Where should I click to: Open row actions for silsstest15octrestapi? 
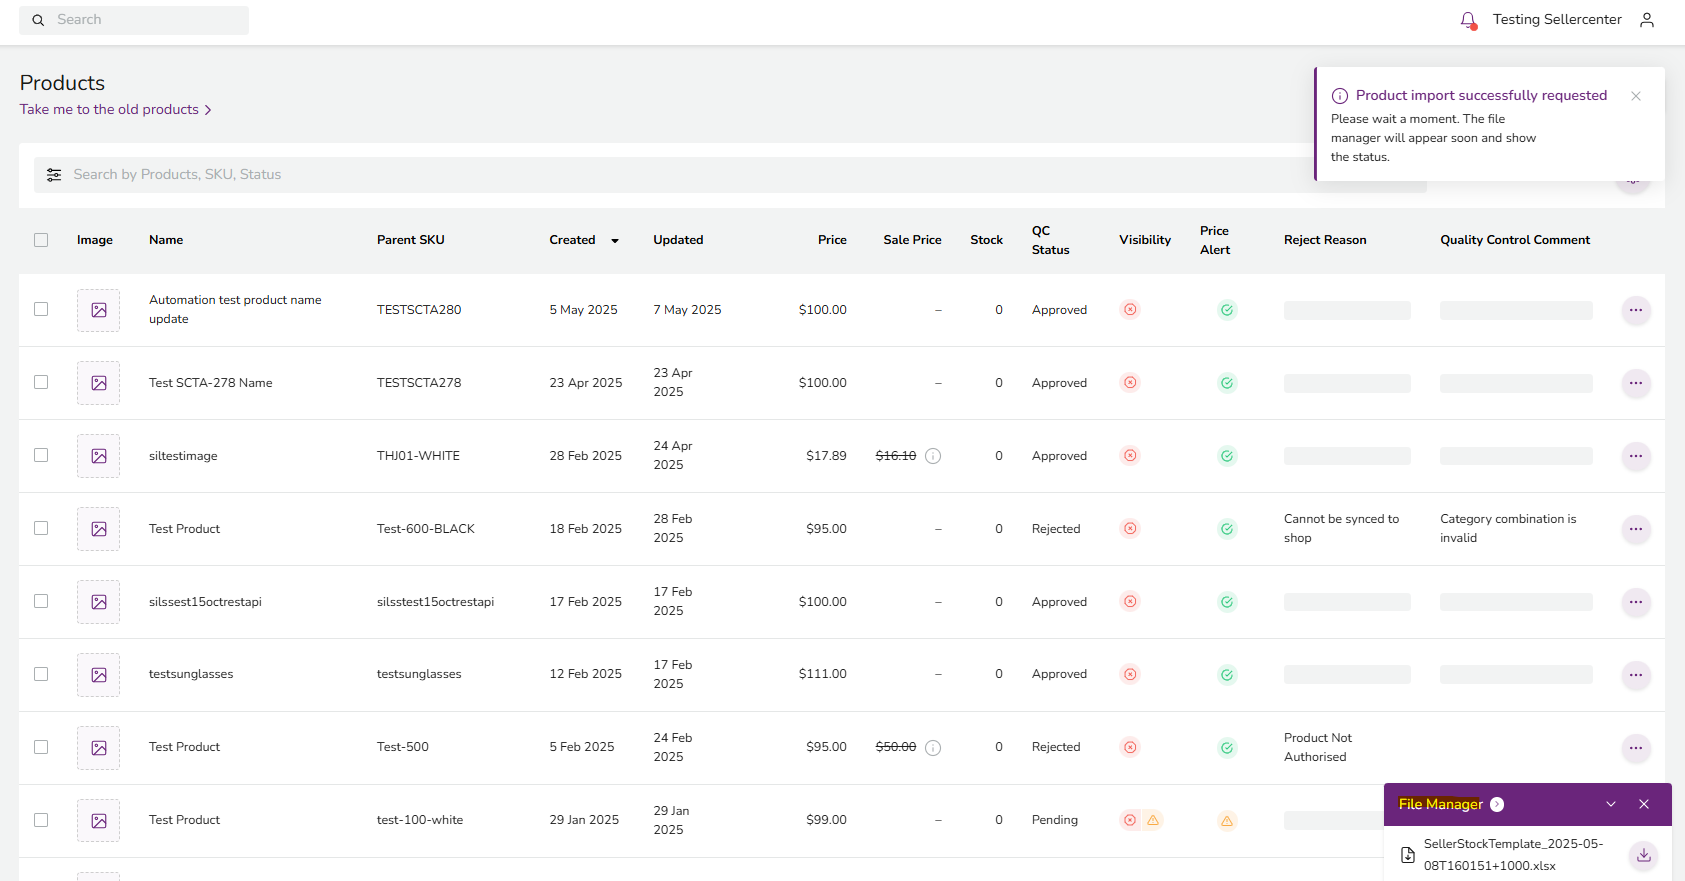[x=1636, y=602]
